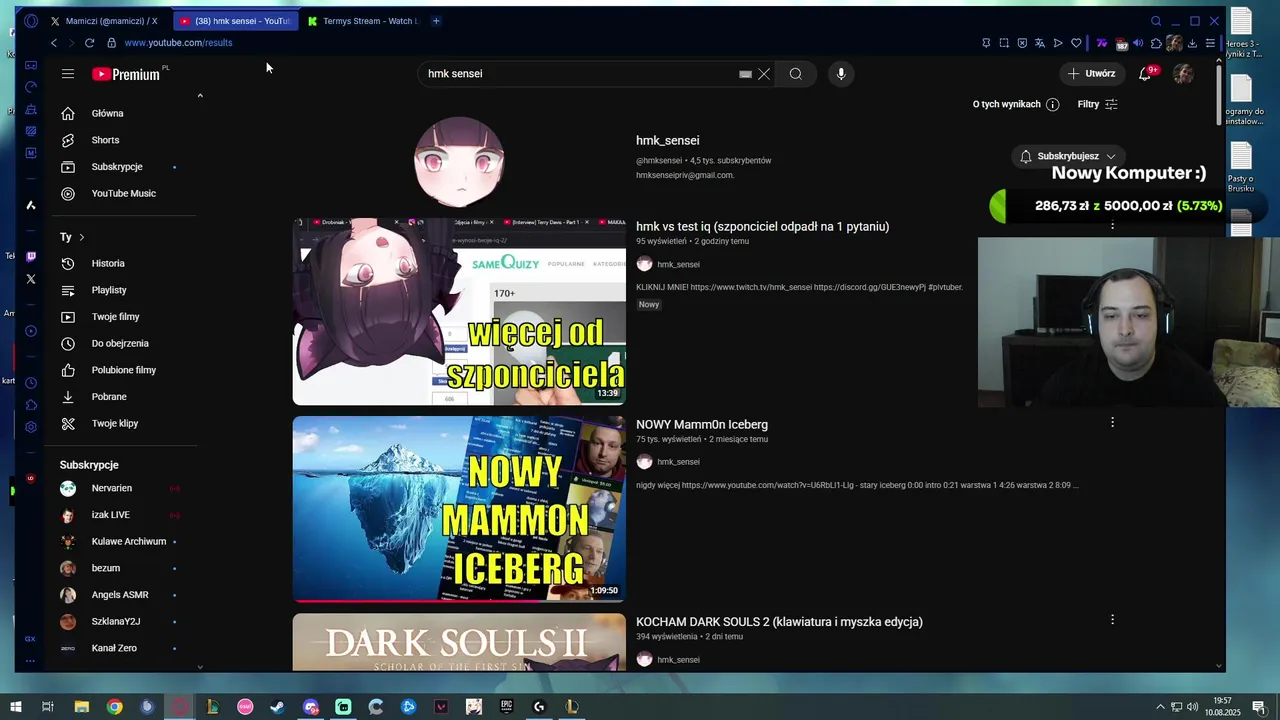The height and width of the screenshot is (720, 1280).
Task: Open the NOWY Mamm0n Iceberg title
Action: (702, 425)
